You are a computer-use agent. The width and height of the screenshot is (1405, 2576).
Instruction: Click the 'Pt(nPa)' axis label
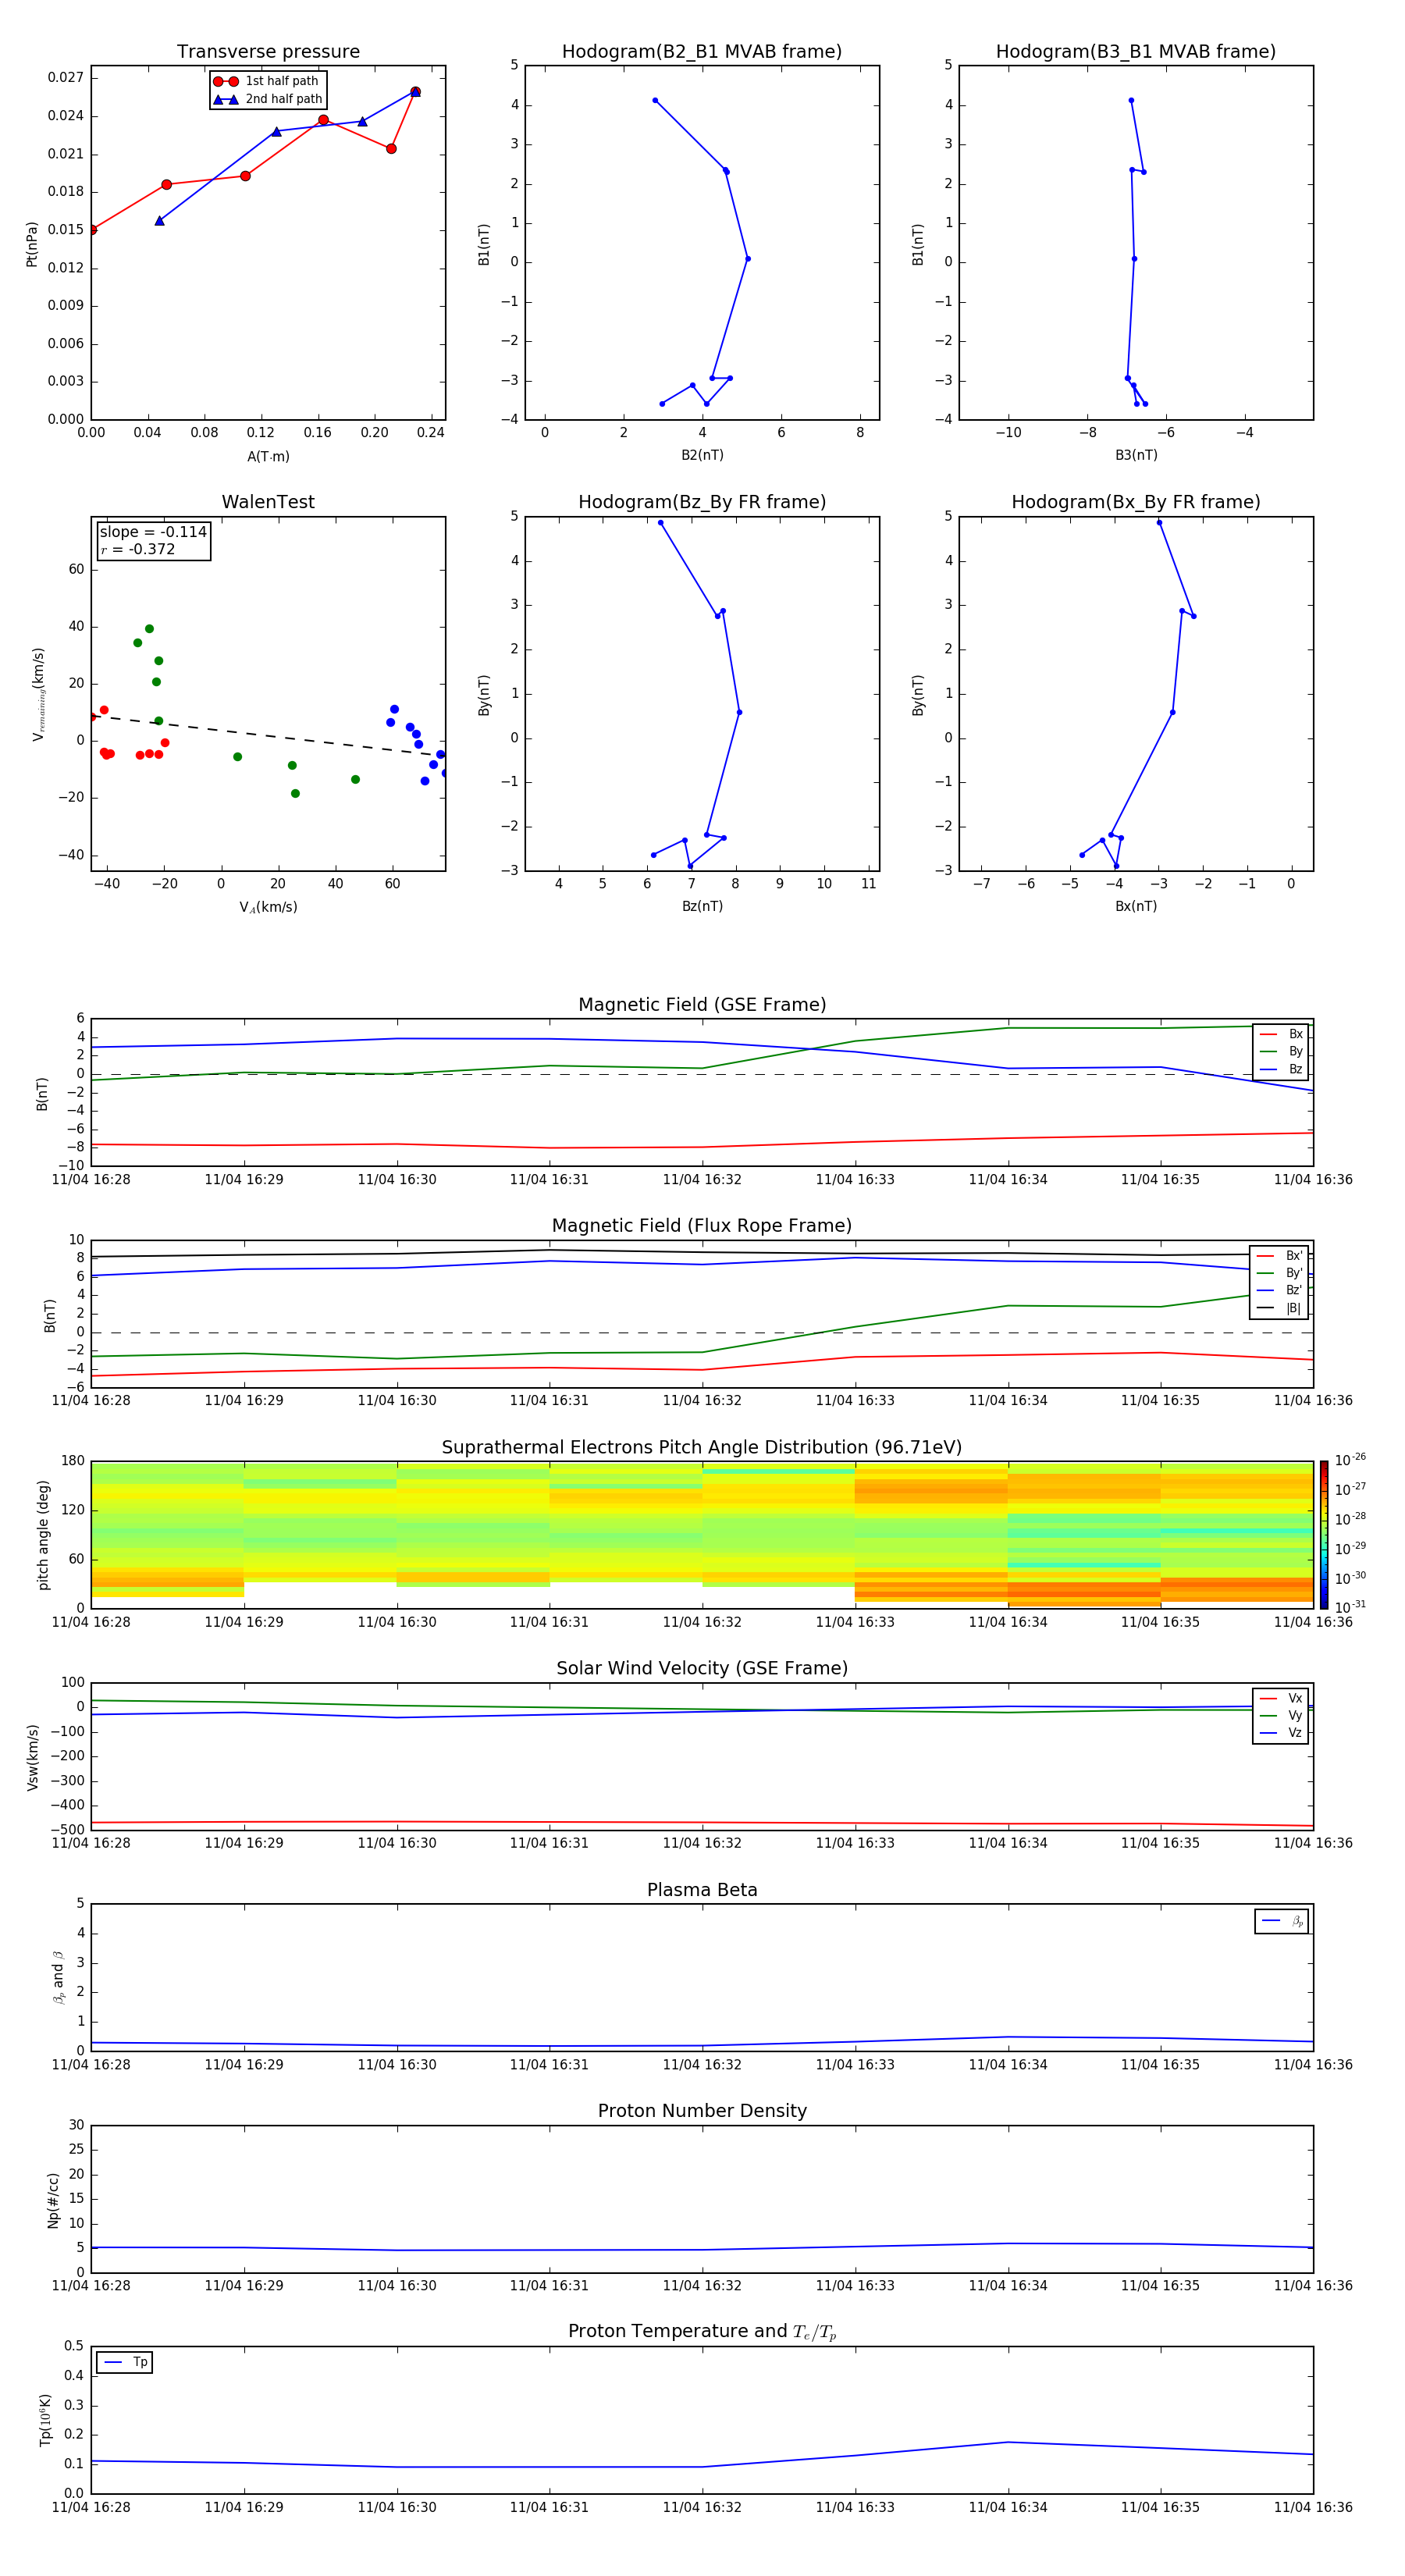point(31,244)
